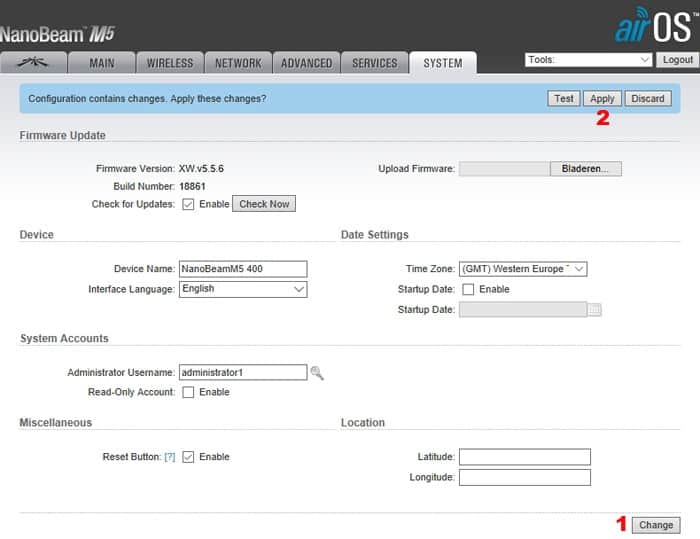
Task: Click the airOS logo
Action: (656, 25)
